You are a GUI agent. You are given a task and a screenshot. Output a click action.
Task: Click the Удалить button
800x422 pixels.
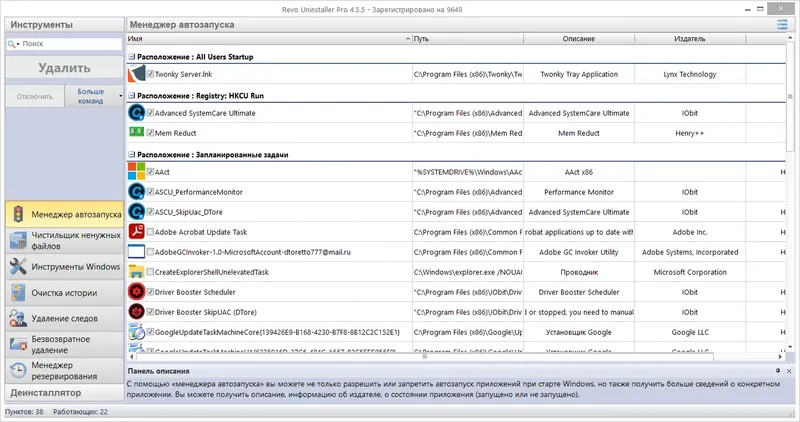pos(64,68)
